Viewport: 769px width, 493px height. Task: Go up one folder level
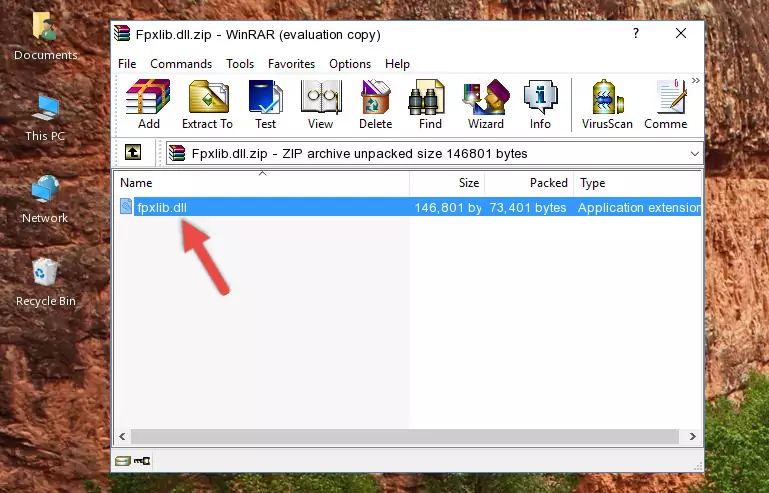click(x=133, y=153)
